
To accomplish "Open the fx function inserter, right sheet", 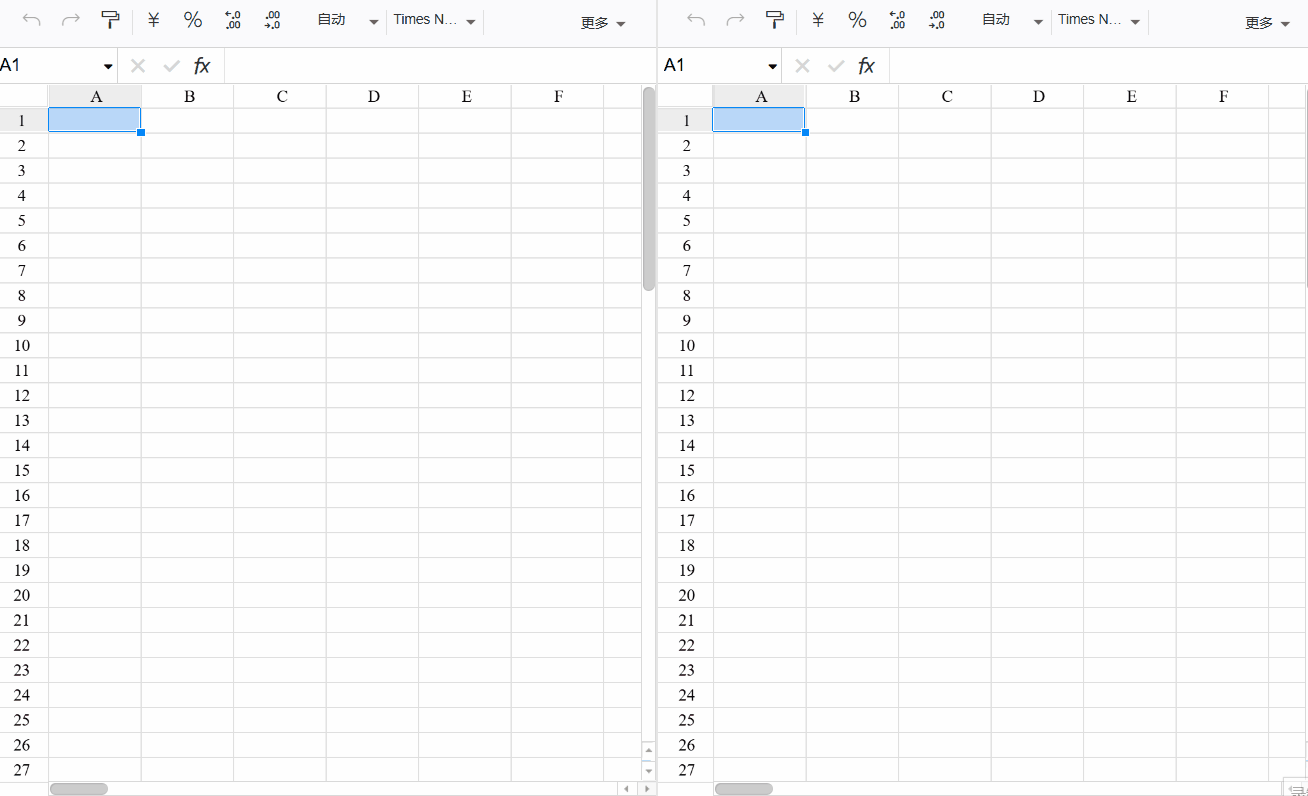I will [867, 66].
